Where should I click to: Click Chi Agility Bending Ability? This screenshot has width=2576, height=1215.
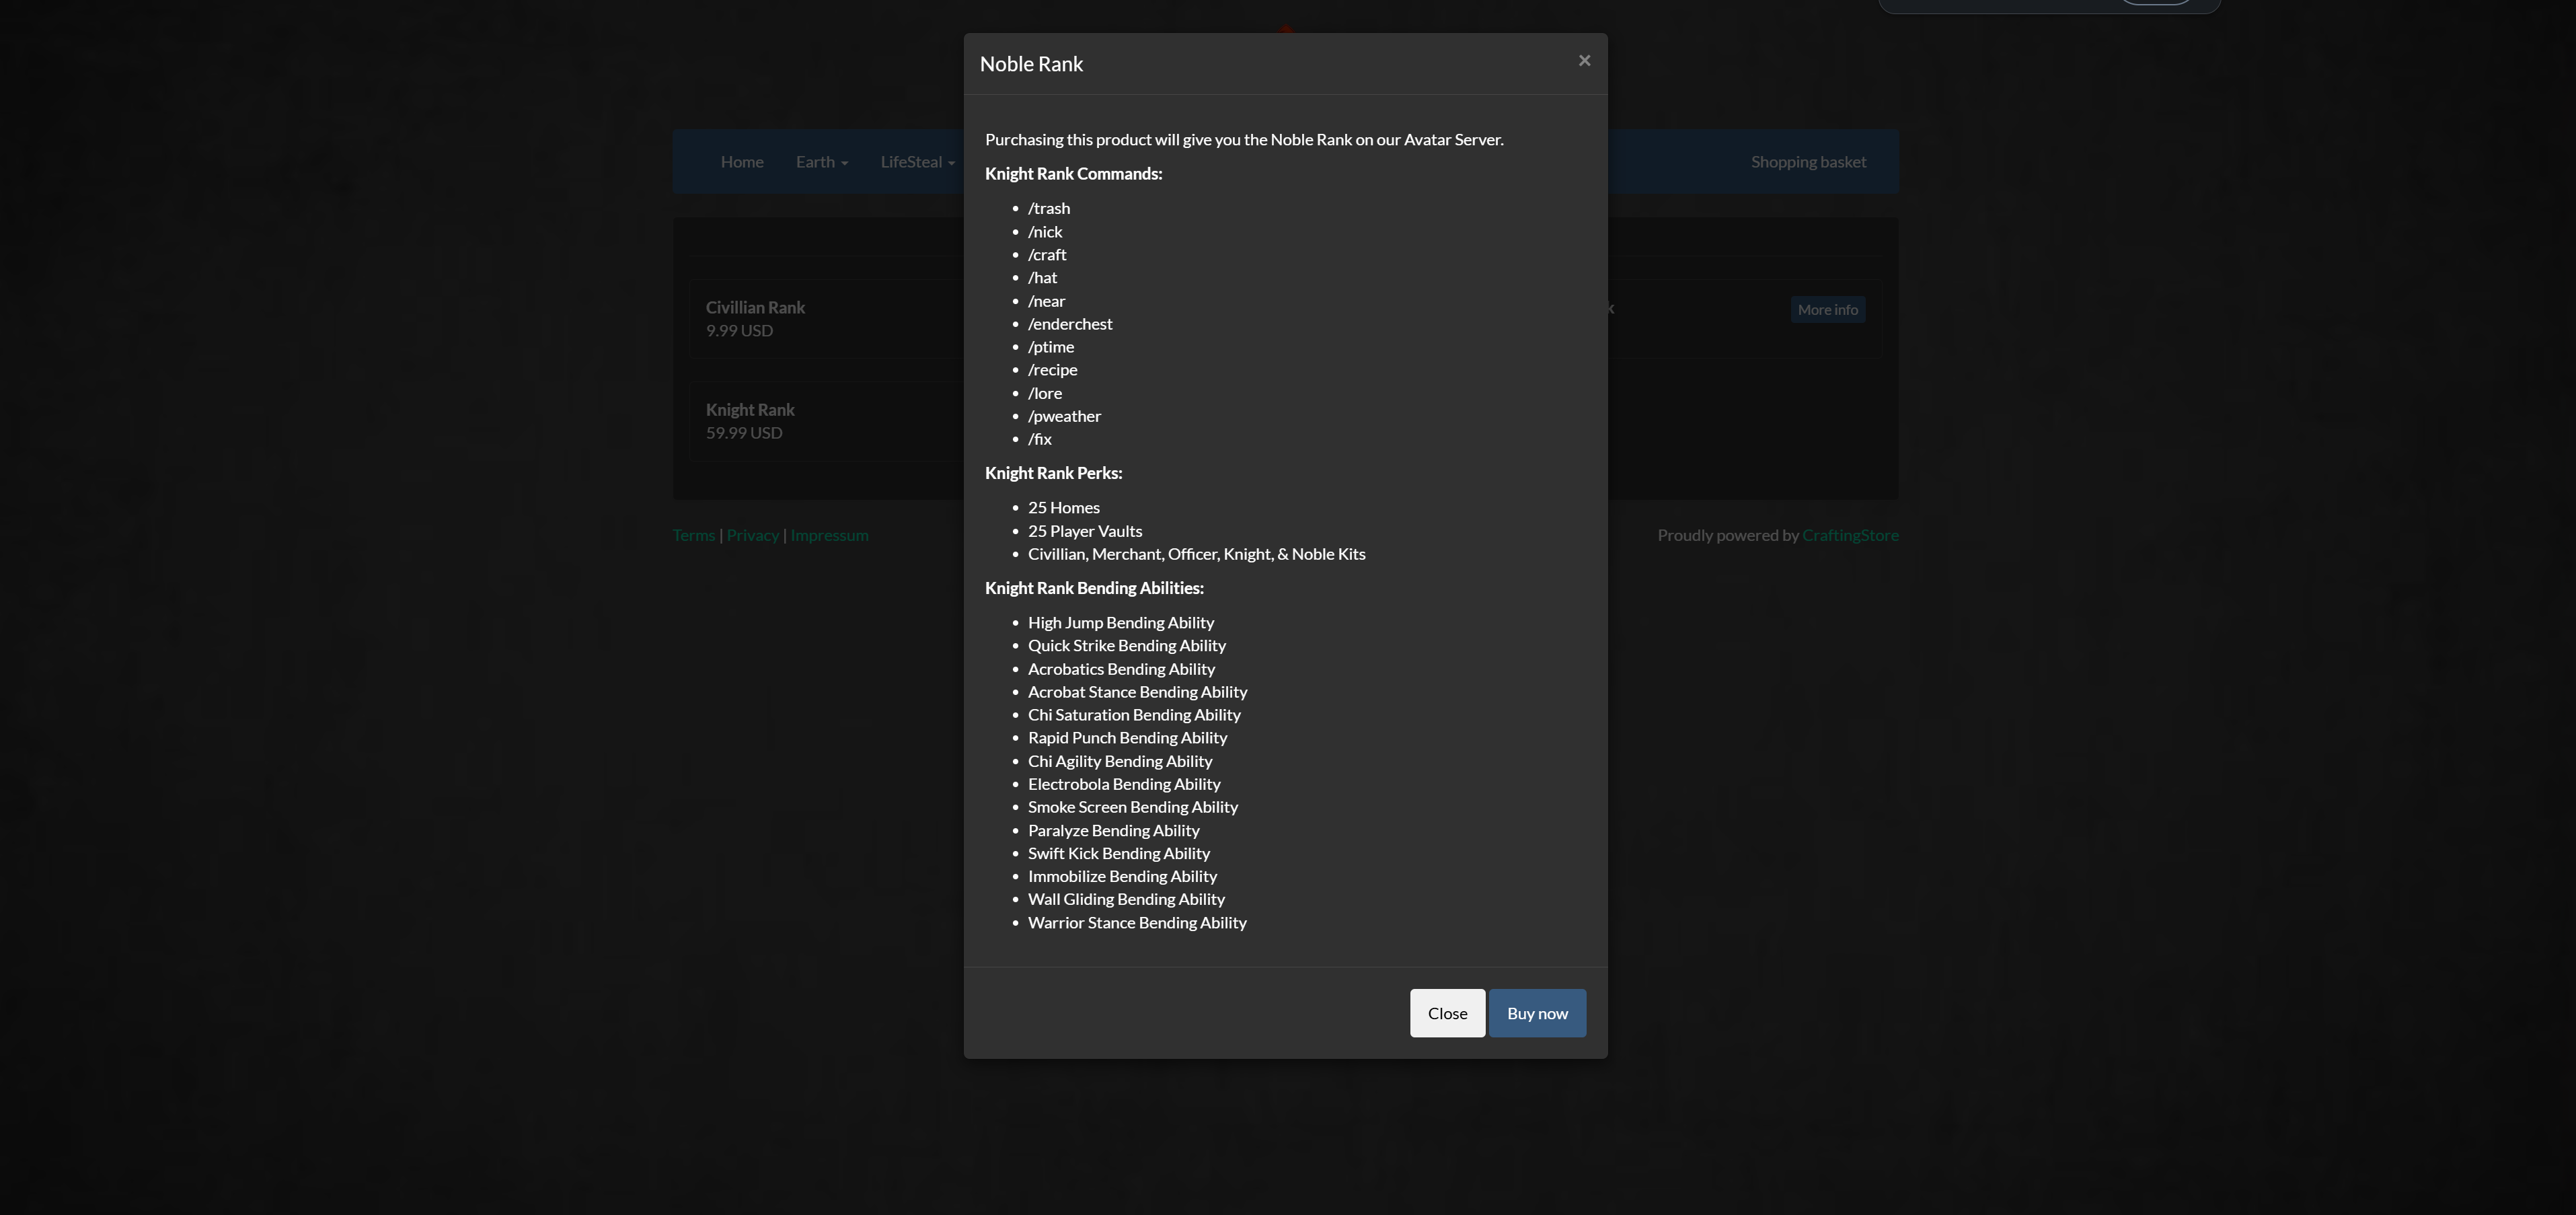1120,761
